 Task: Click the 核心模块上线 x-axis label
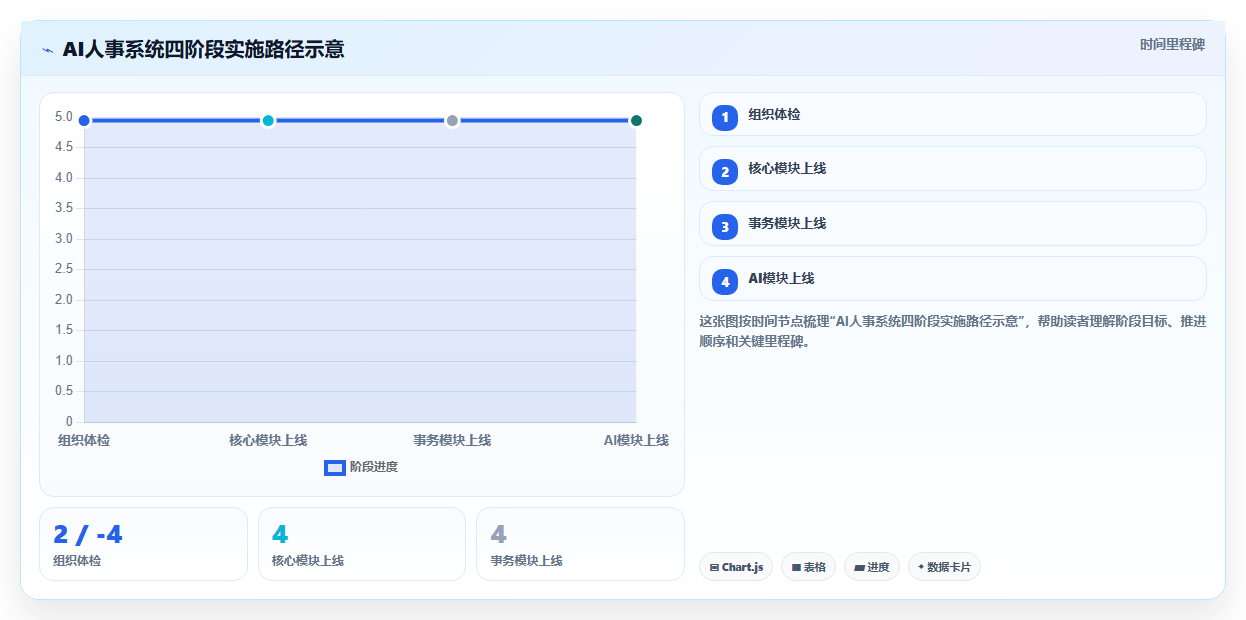pyautogui.click(x=268, y=440)
